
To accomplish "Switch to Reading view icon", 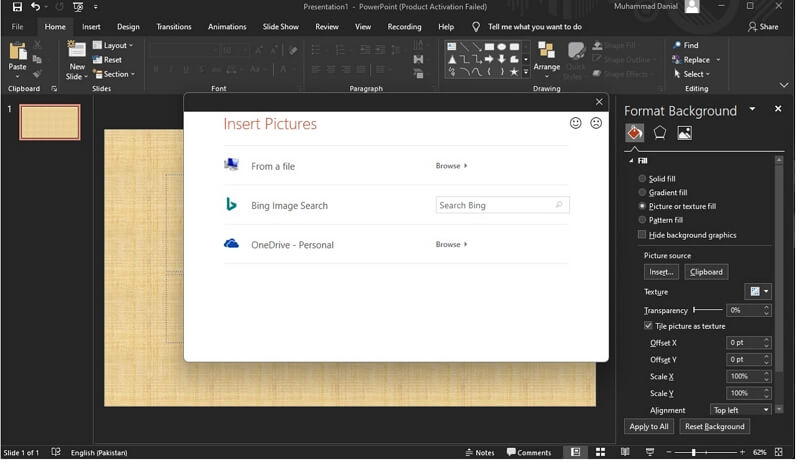I will pyautogui.click(x=625, y=452).
